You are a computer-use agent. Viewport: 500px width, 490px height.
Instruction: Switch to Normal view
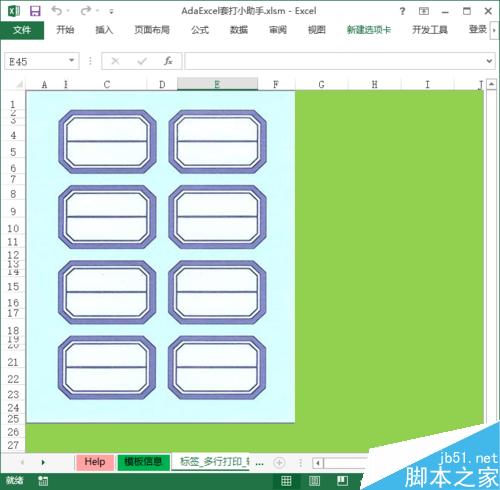point(286,481)
